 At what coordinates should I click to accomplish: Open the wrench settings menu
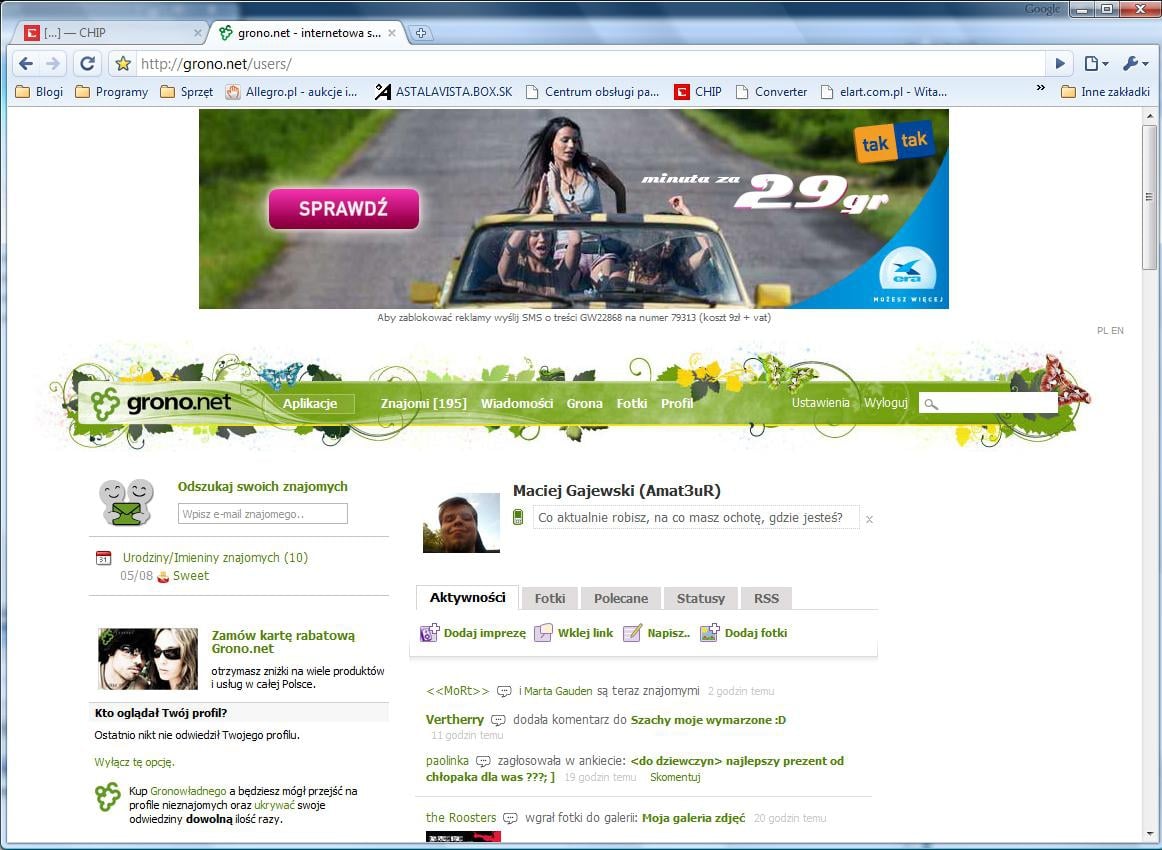[x=1135, y=63]
